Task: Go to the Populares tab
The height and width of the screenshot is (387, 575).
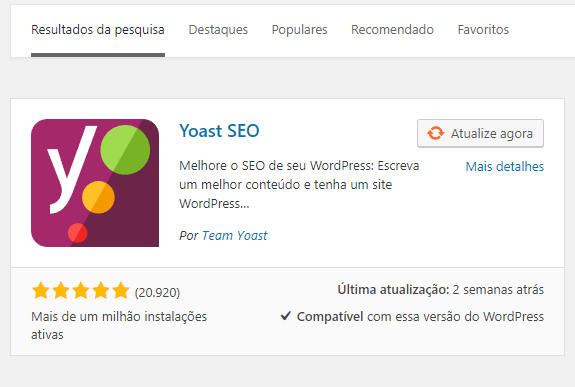Action: 299,30
